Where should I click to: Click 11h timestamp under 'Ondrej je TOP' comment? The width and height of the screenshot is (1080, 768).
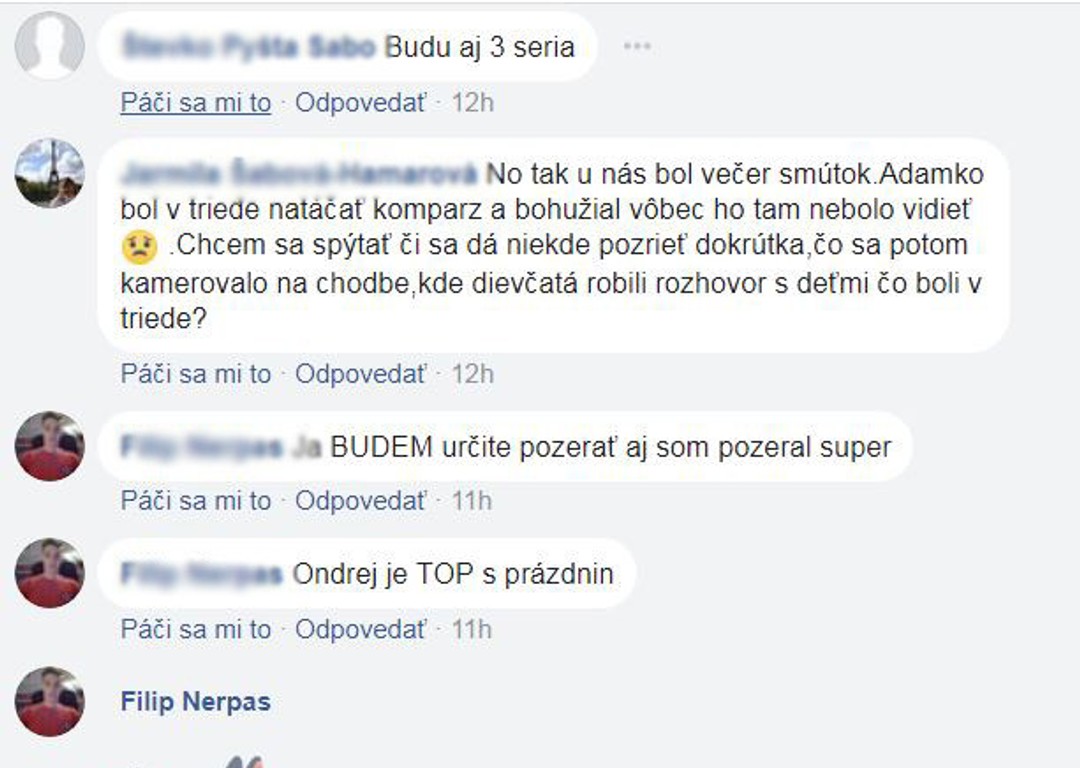[x=472, y=629]
